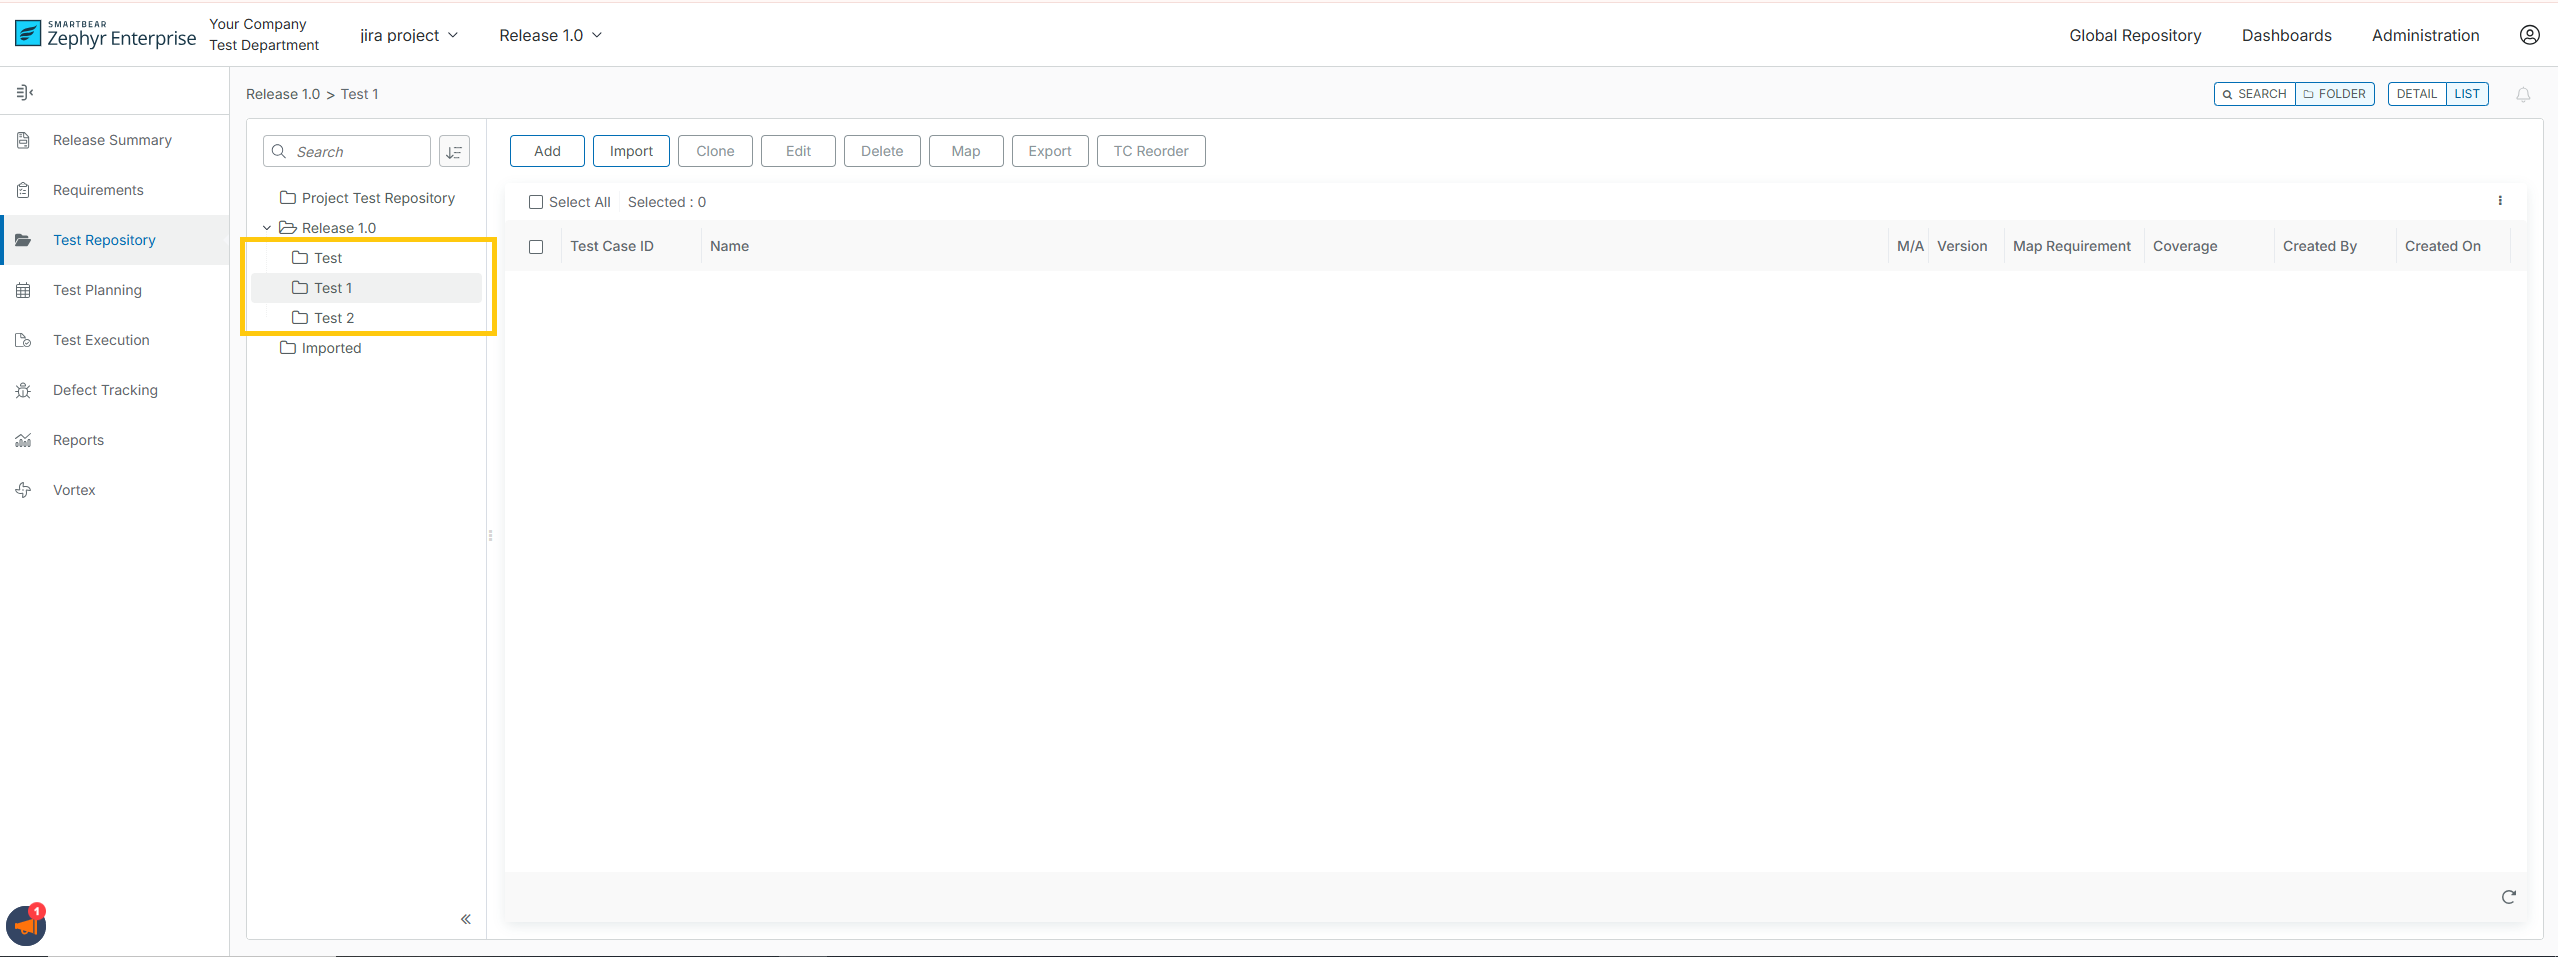
Task: Open the Reports section
Action: (x=78, y=440)
